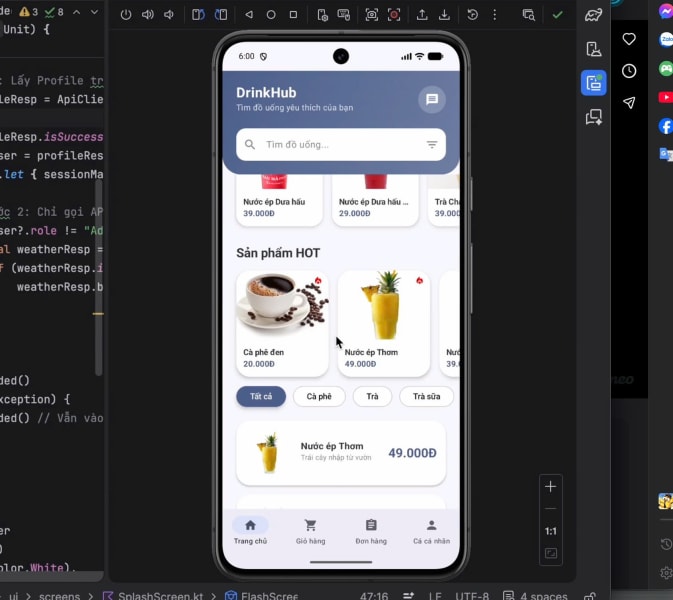Change file encoding UTF-8 in status bar
Image resolution: width=673 pixels, height=600 pixels.
coord(472,596)
